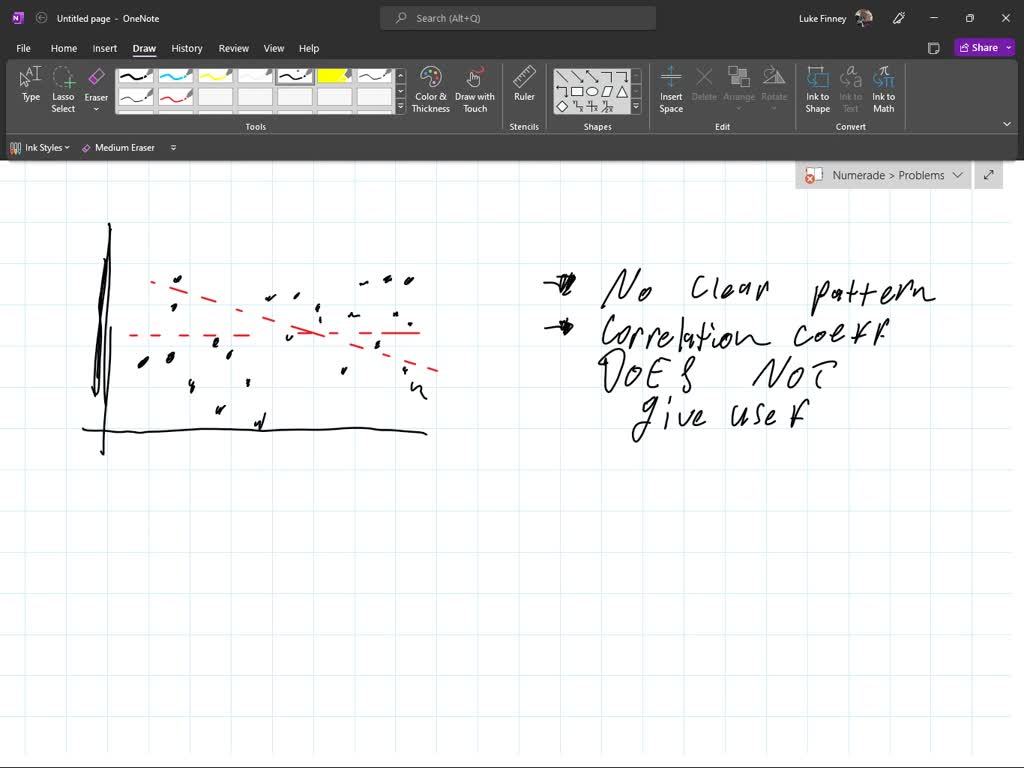
Task: Activate the Lasso Select tool
Action: [x=63, y=88]
